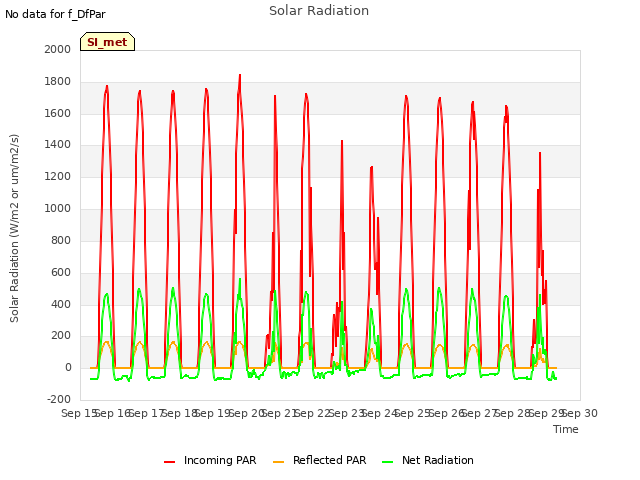Click the 800 y-axis tick label
Image resolution: width=640 pixels, height=480 pixels.
click(61, 240)
